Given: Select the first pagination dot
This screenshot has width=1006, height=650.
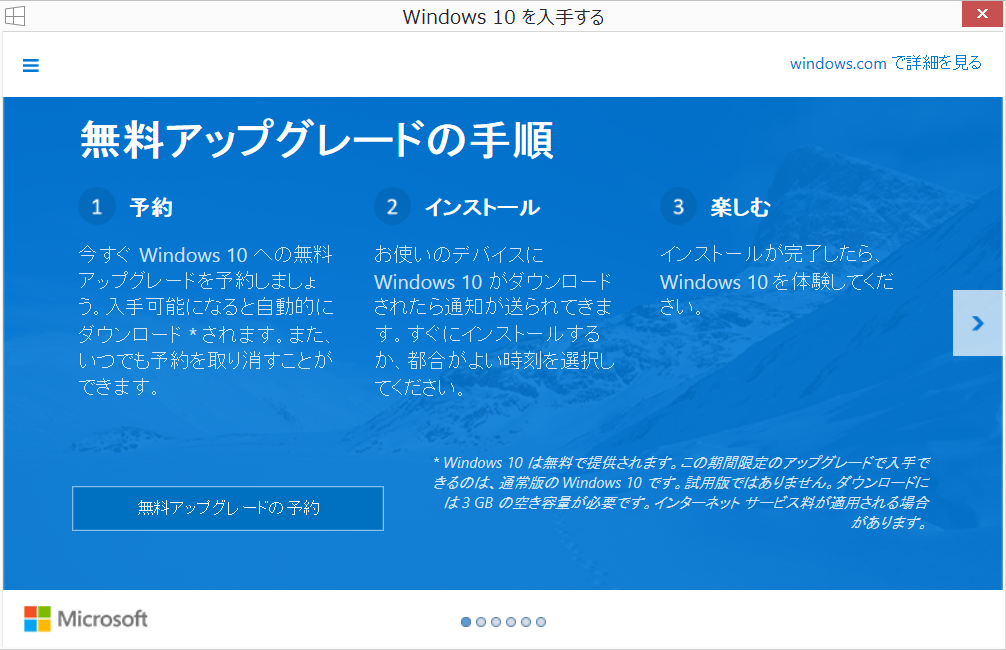Looking at the screenshot, I should 466,622.
